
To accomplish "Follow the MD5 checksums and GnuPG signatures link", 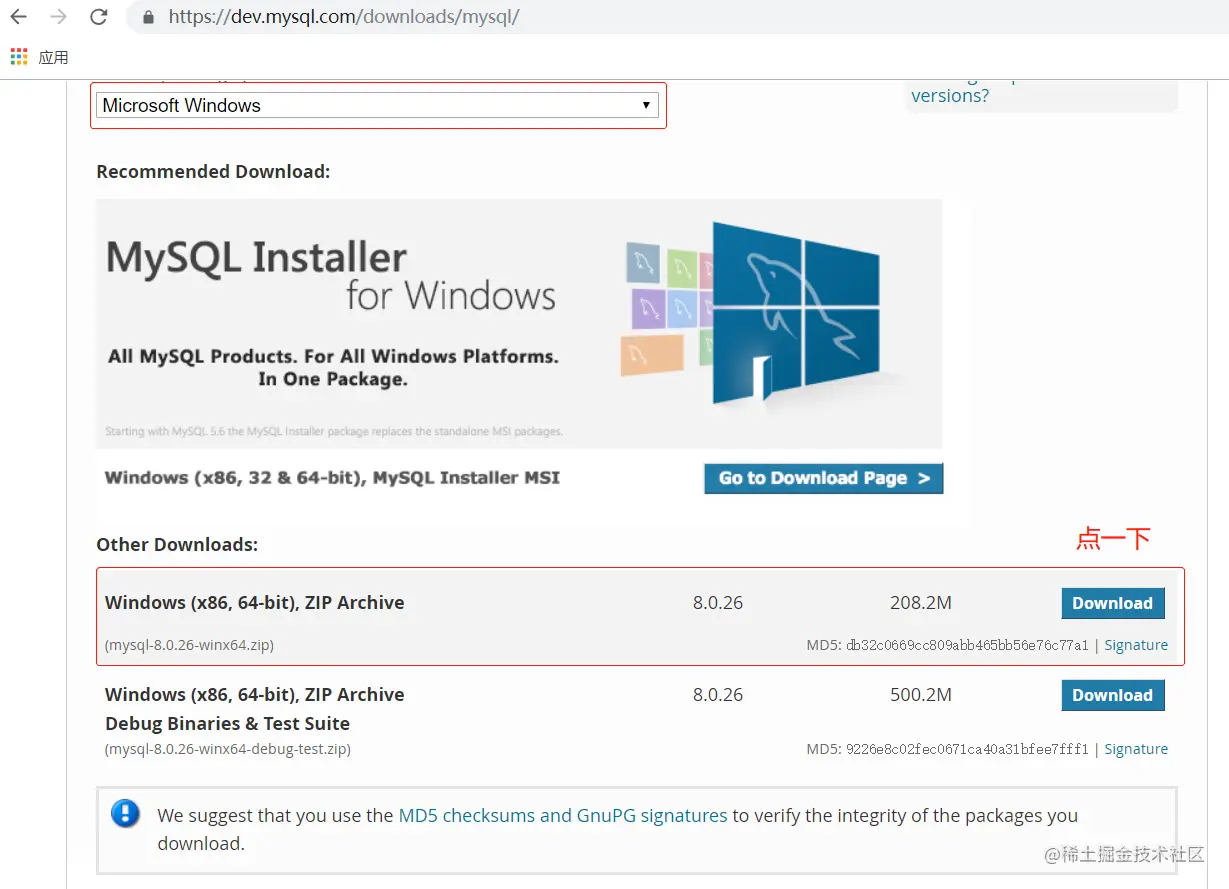I will pyautogui.click(x=563, y=815).
